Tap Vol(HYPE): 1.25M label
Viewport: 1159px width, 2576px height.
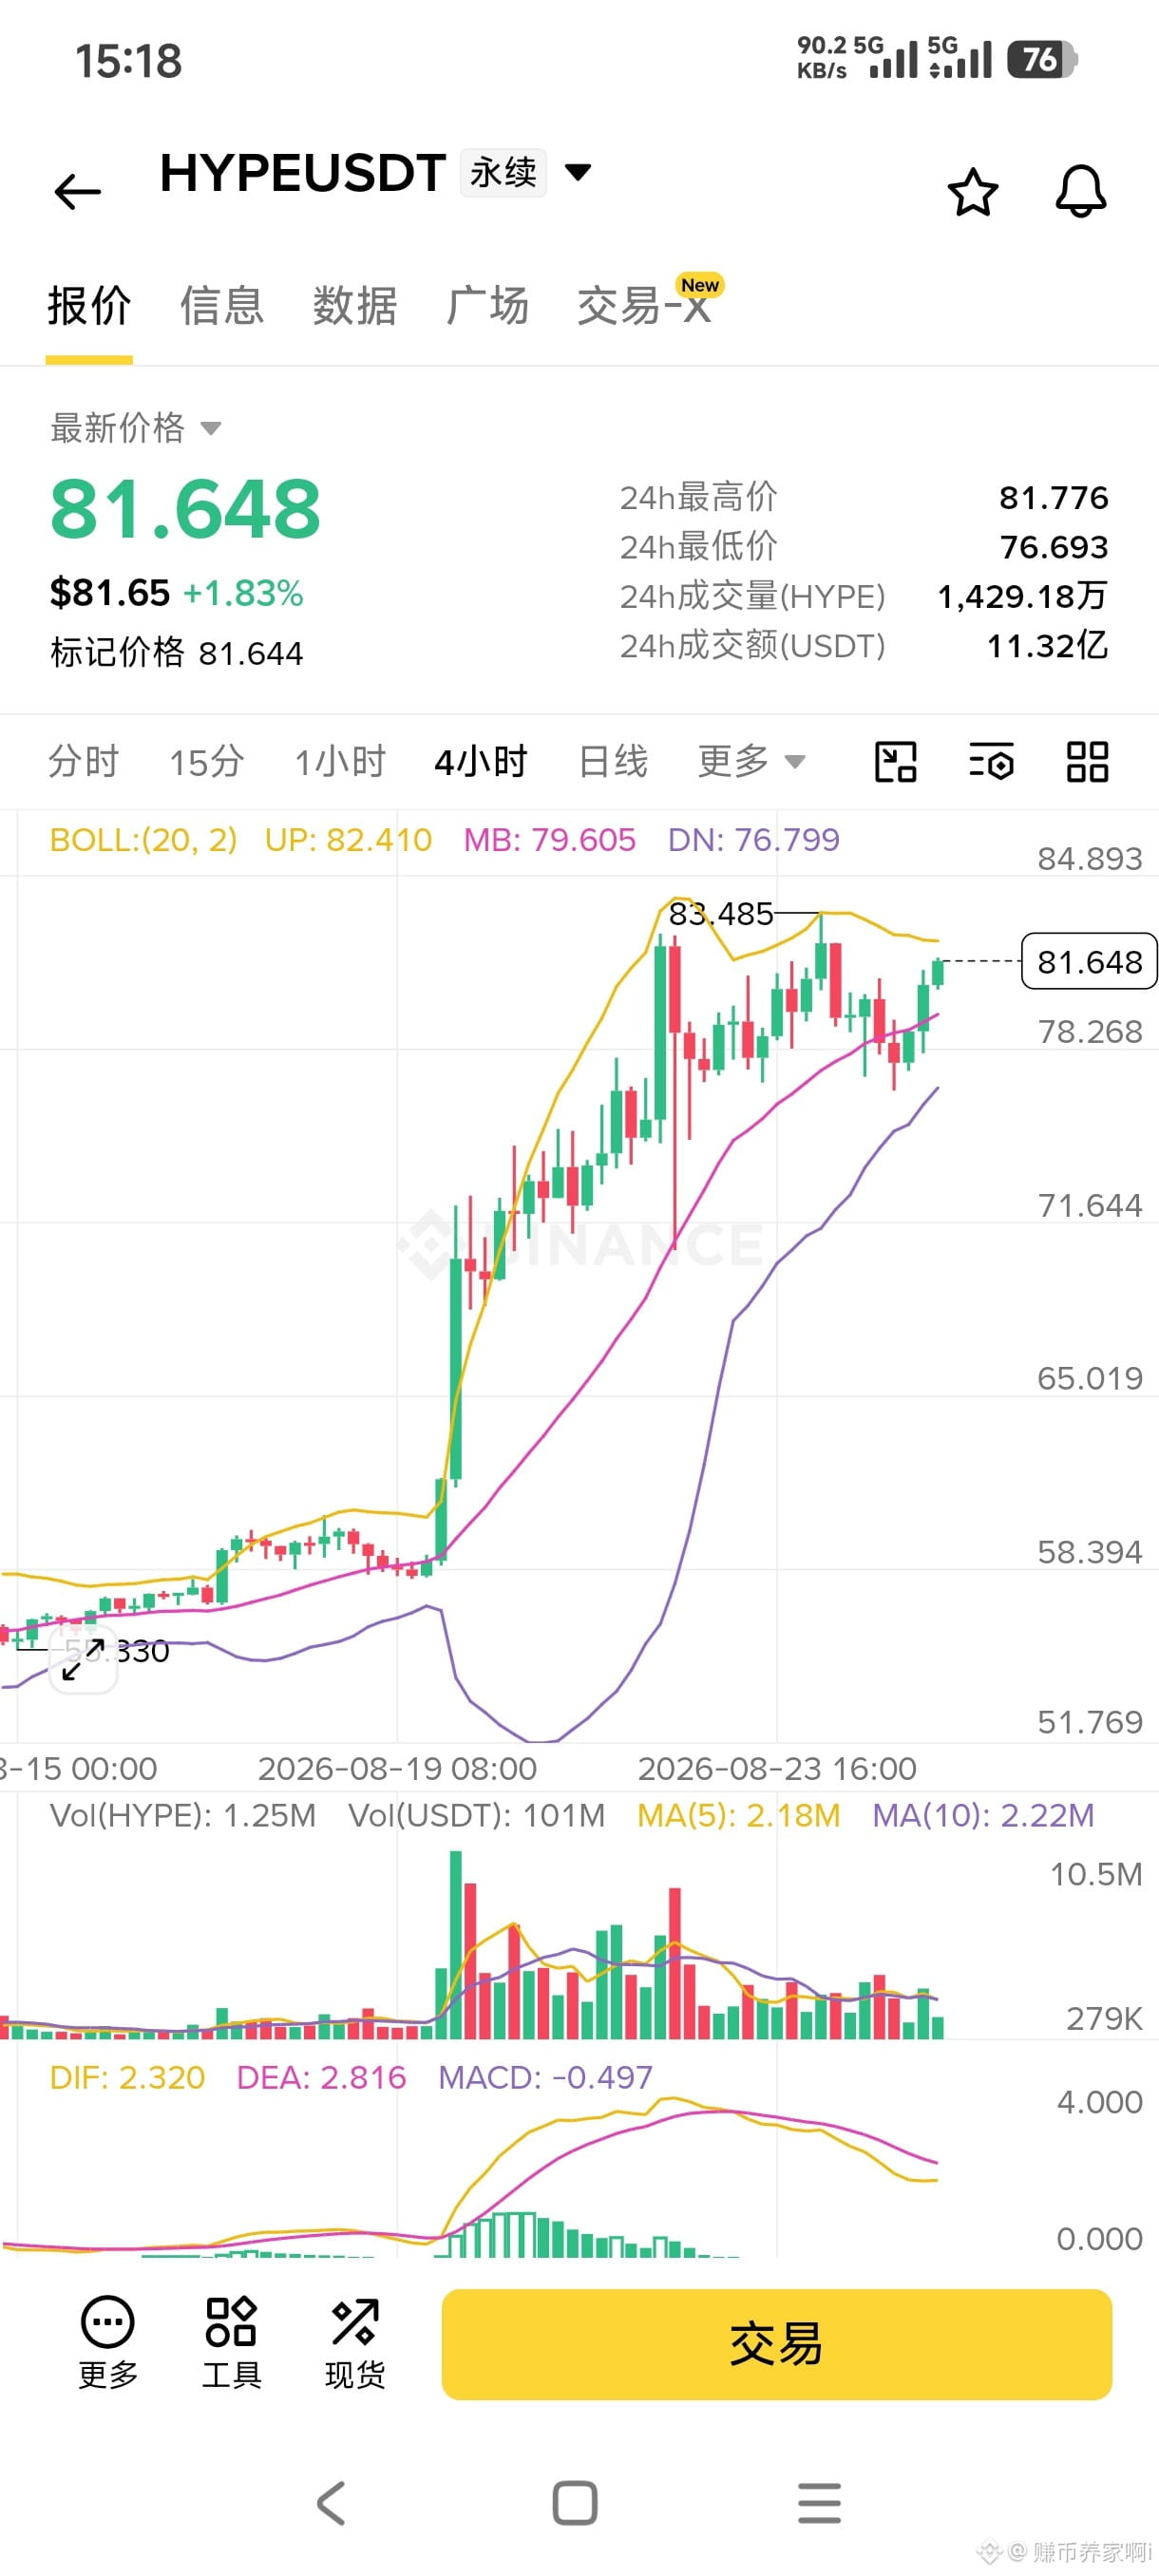click(x=183, y=1815)
